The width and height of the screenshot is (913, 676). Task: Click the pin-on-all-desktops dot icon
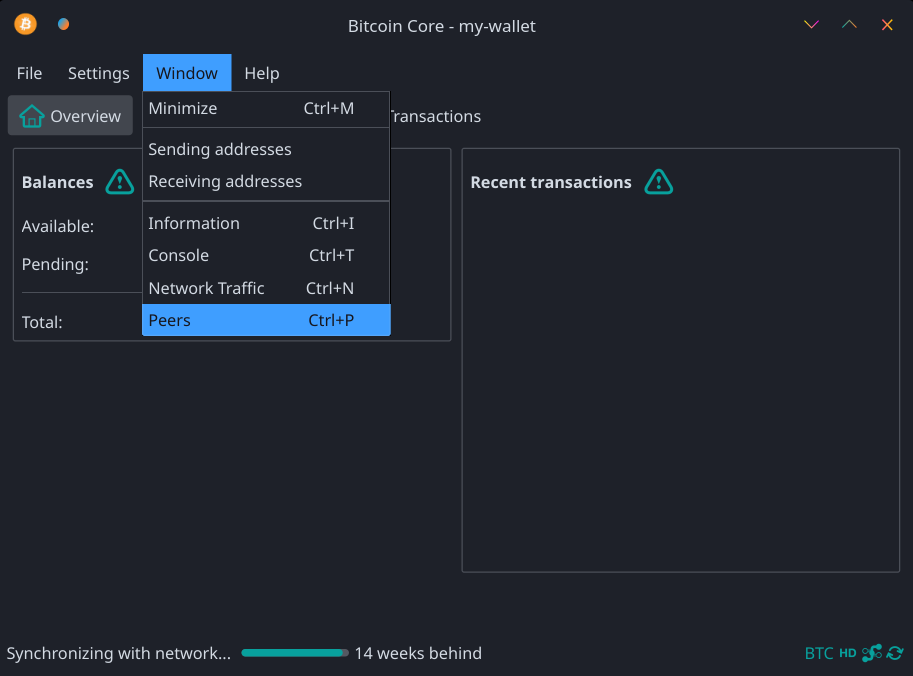pyautogui.click(x=64, y=24)
